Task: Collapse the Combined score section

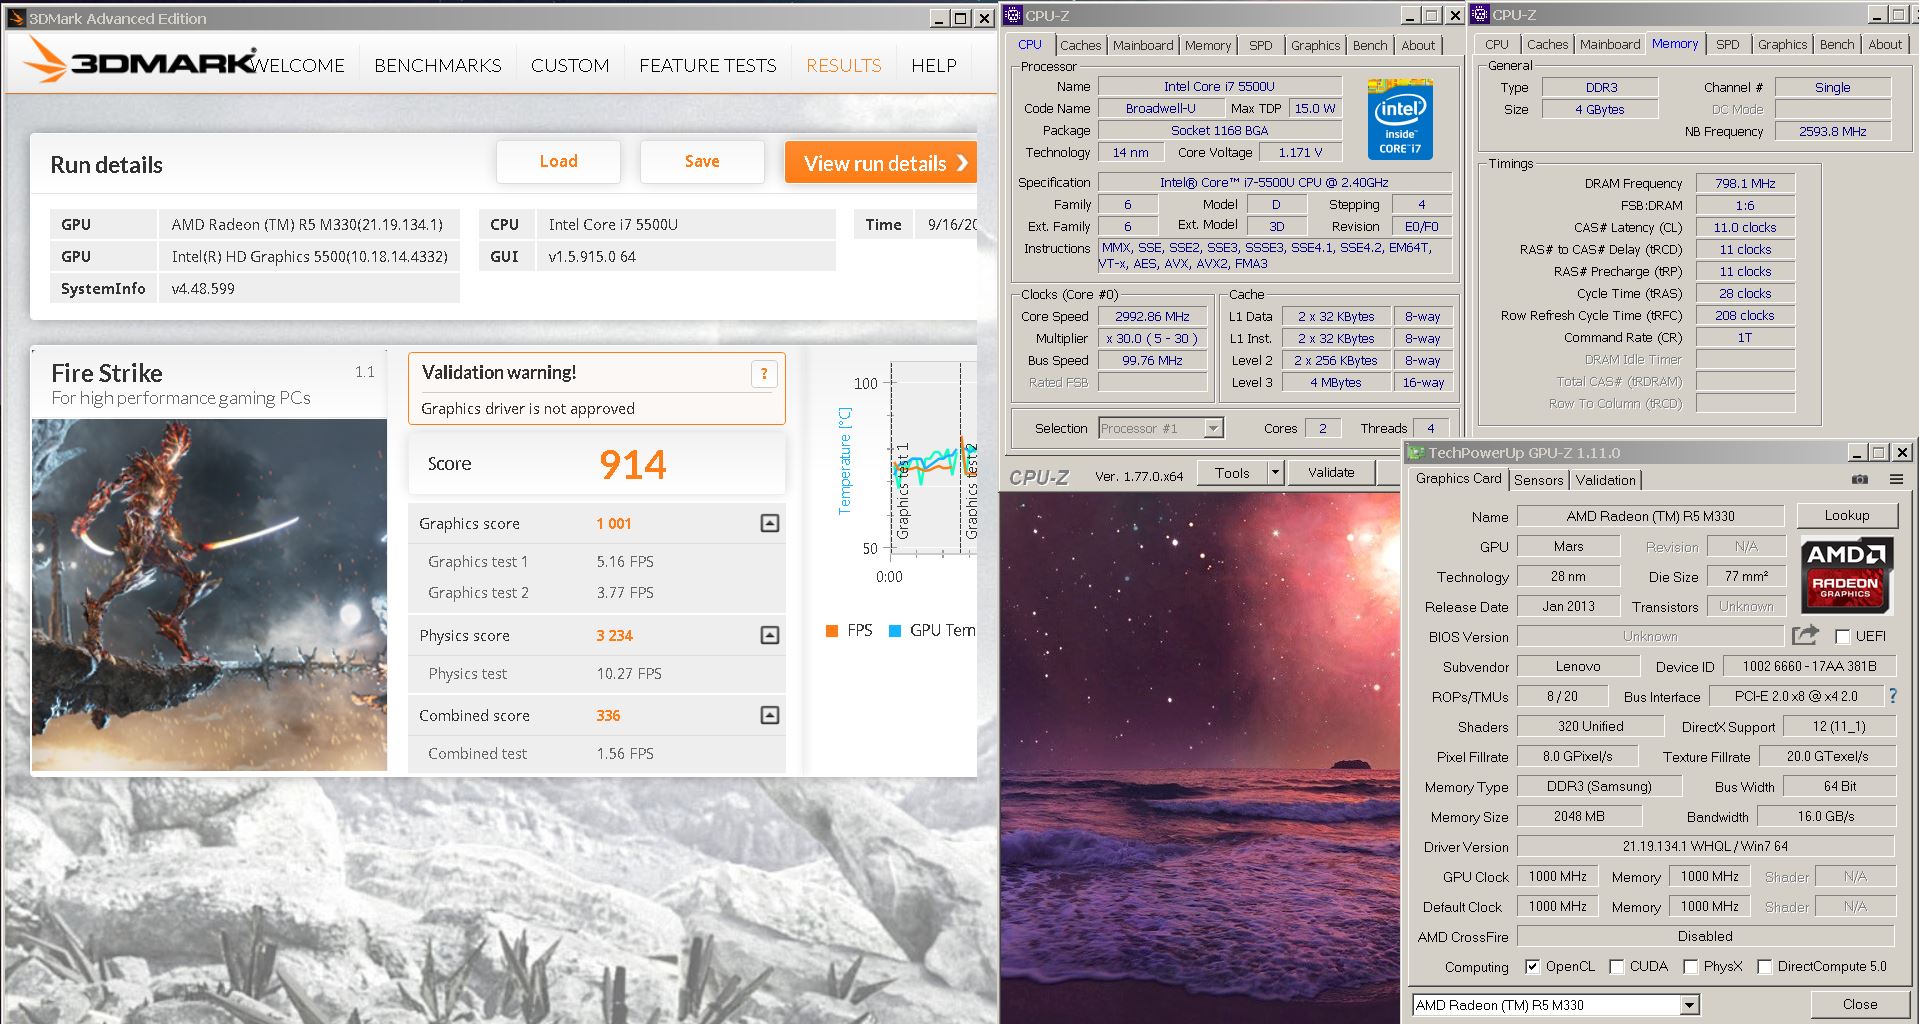Action: click(770, 715)
